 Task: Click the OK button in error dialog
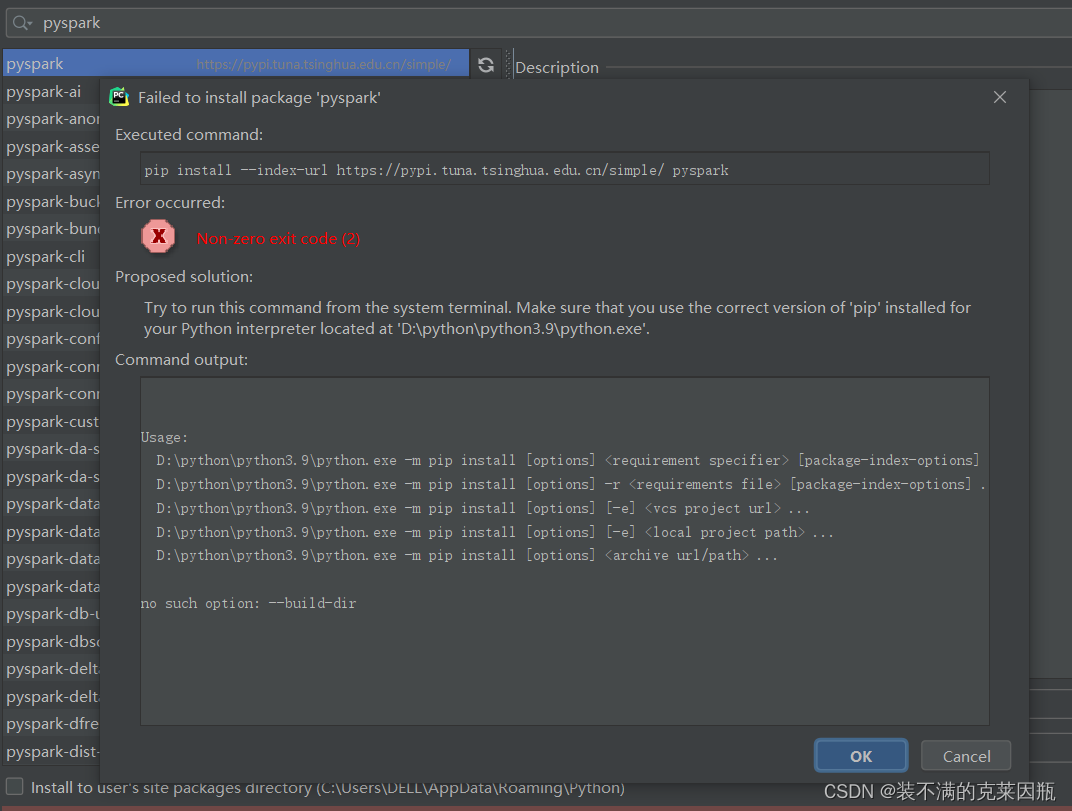pyautogui.click(x=861, y=756)
